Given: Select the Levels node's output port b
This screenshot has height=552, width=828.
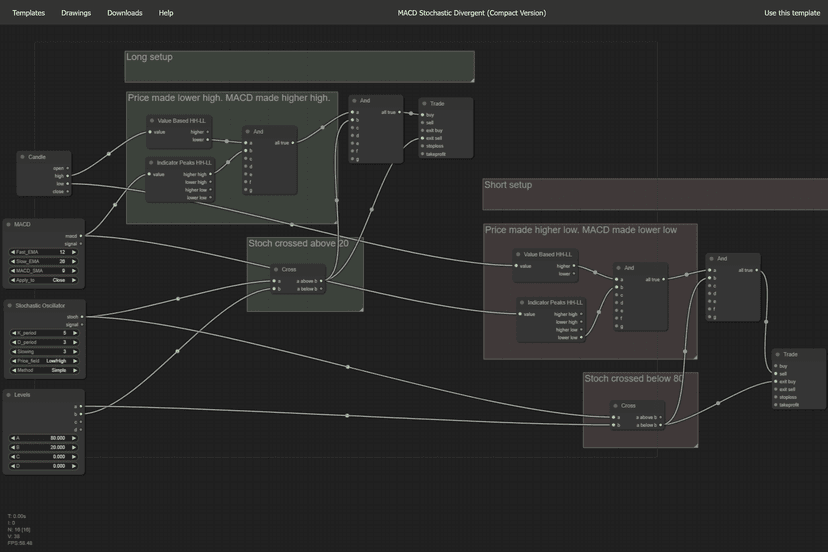Looking at the screenshot, I should [81, 414].
